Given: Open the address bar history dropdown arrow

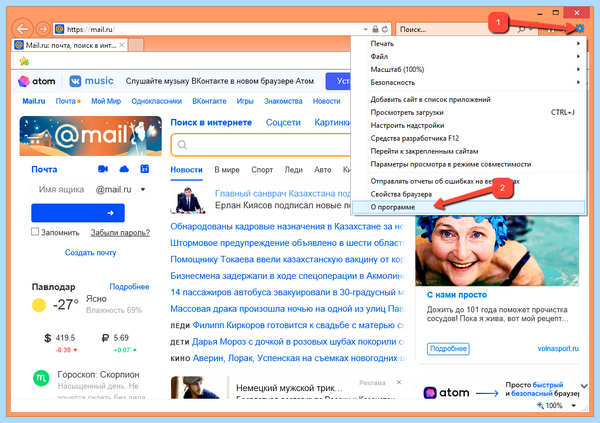Looking at the screenshot, I should click(366, 29).
